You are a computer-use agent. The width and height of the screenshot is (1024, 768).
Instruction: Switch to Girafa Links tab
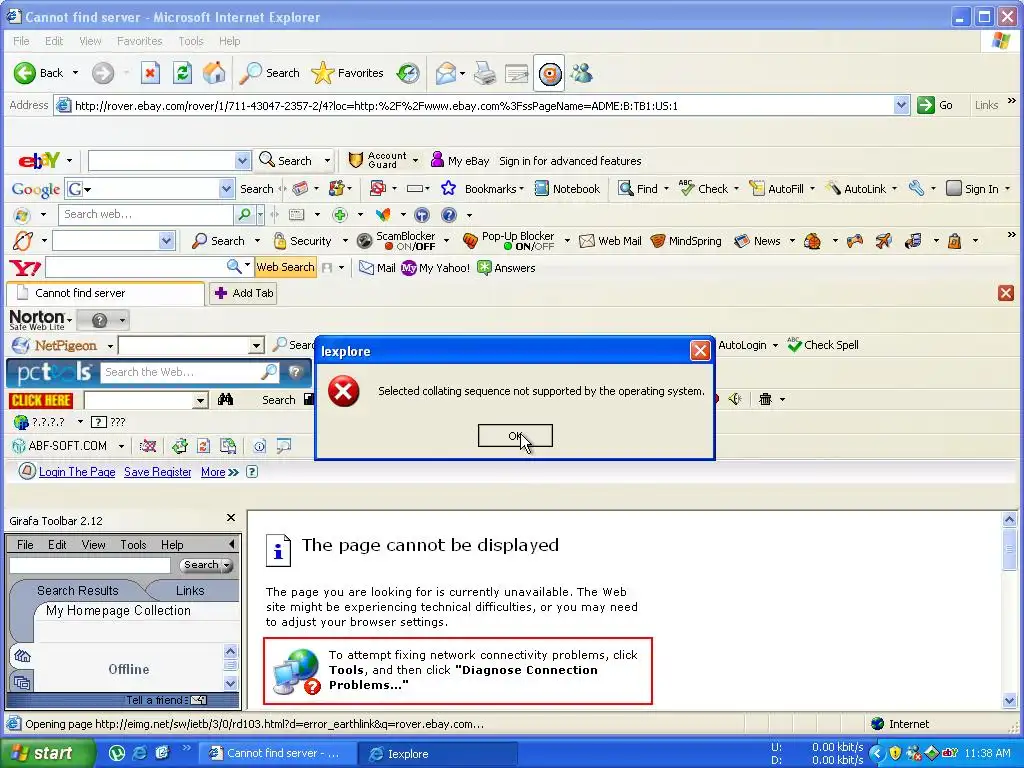click(190, 590)
